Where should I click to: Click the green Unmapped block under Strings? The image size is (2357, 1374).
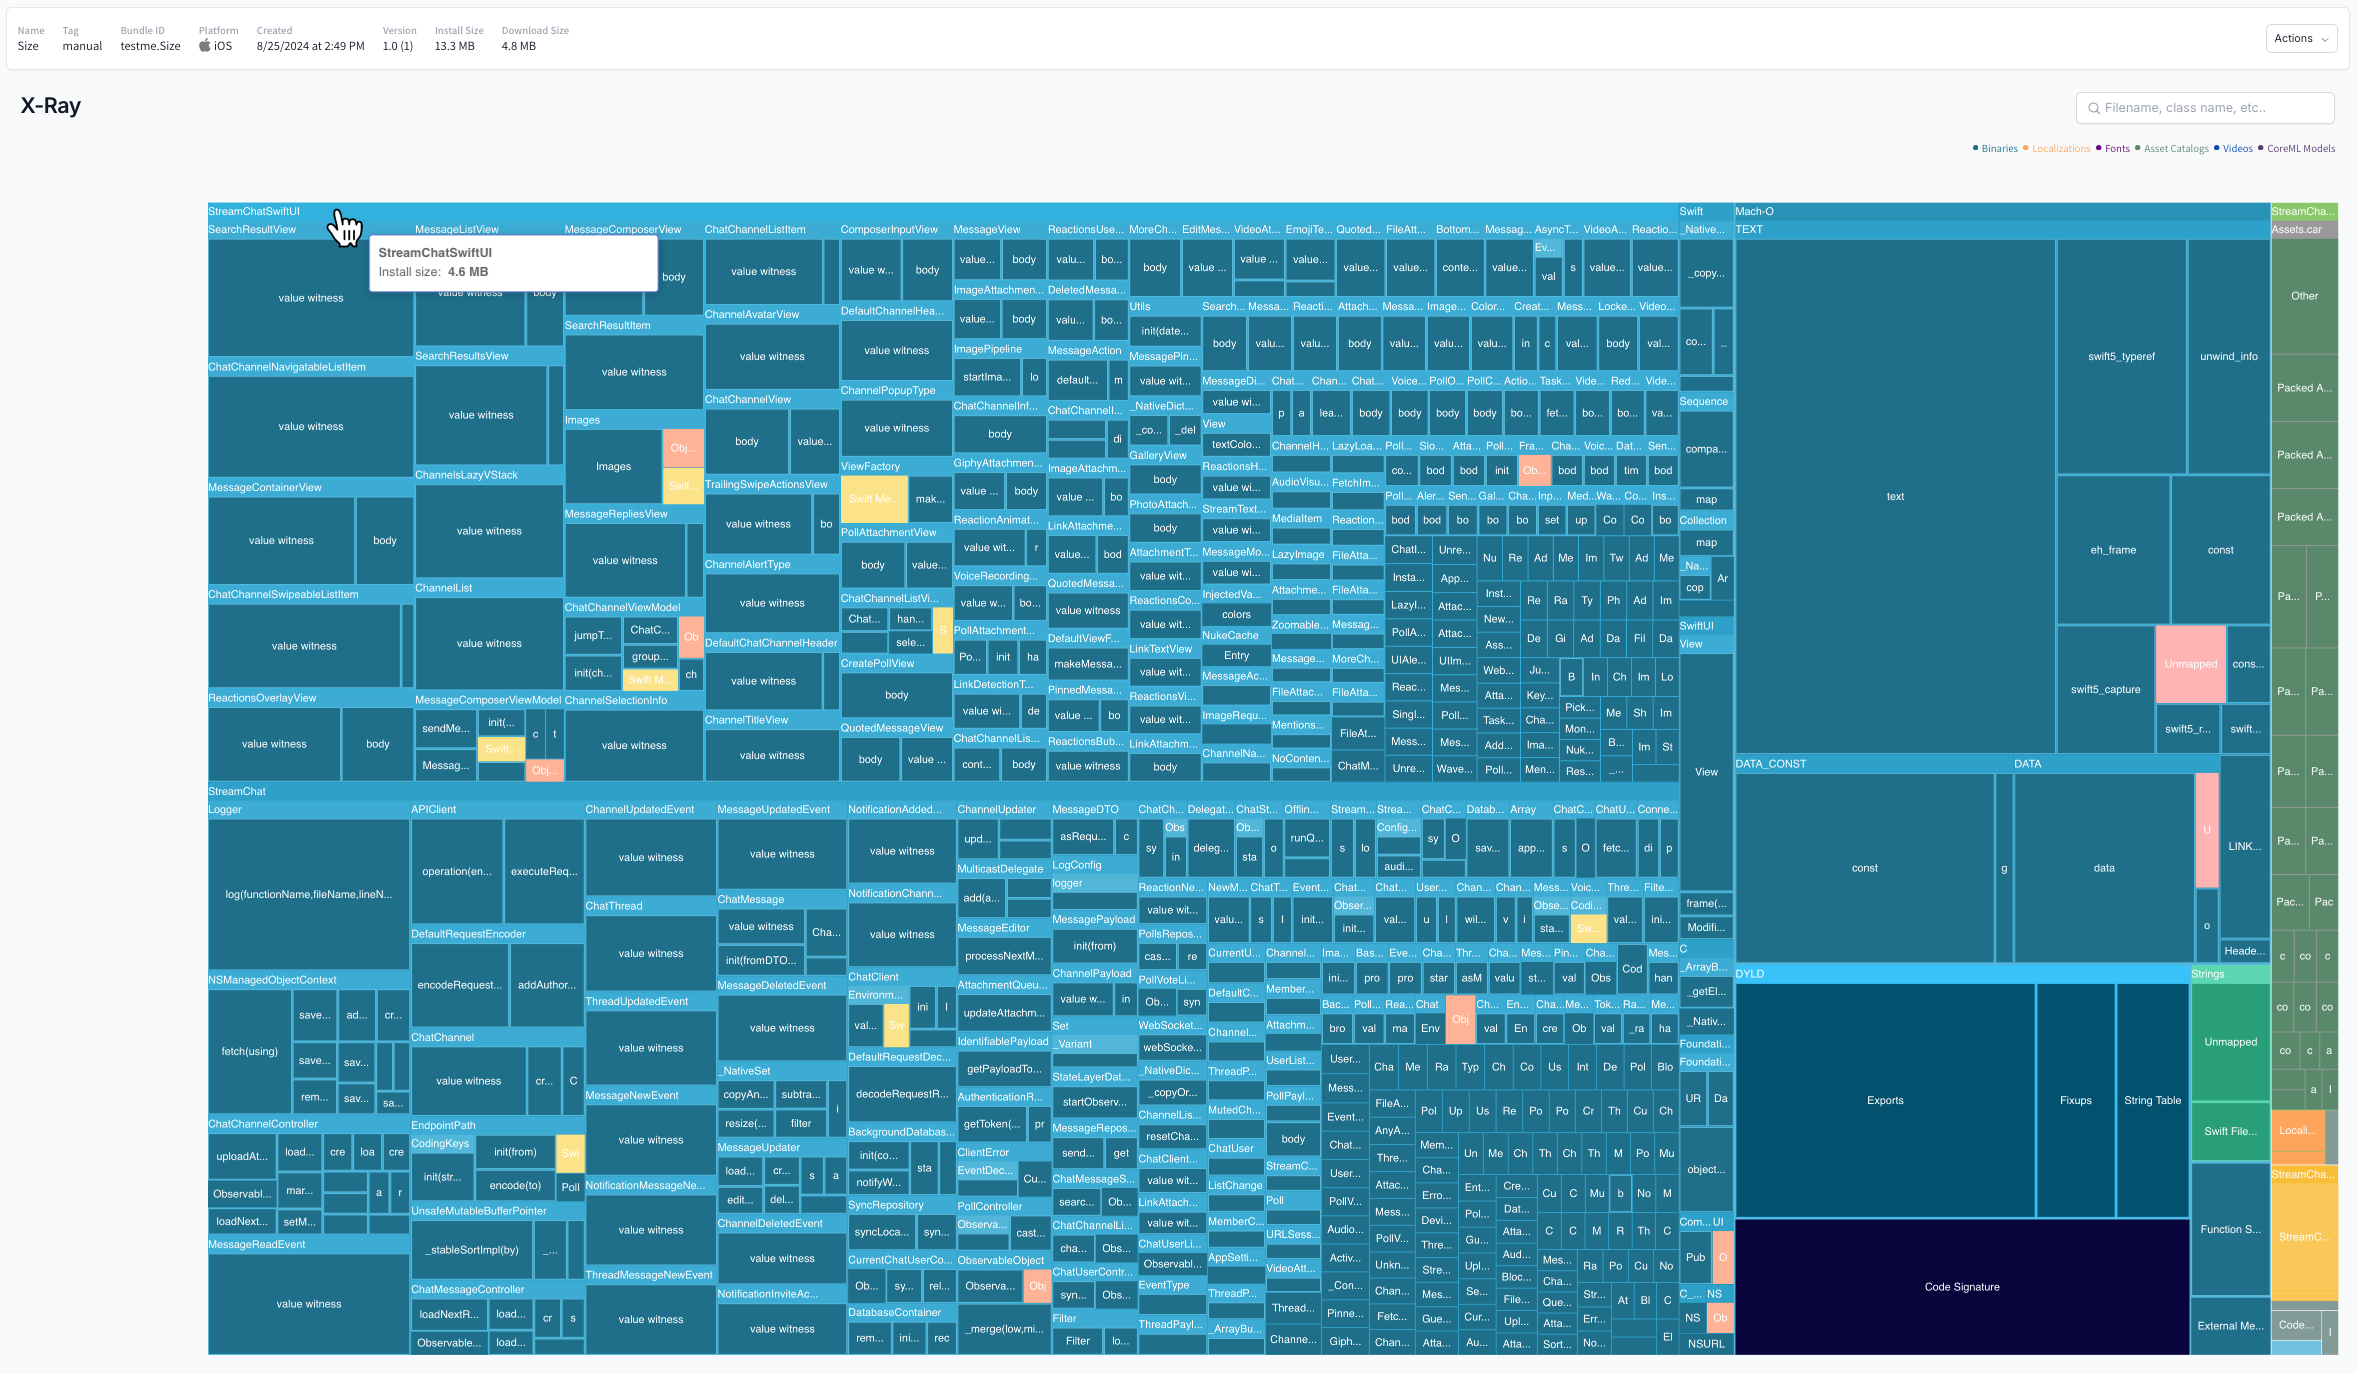pyautogui.click(x=2230, y=1042)
